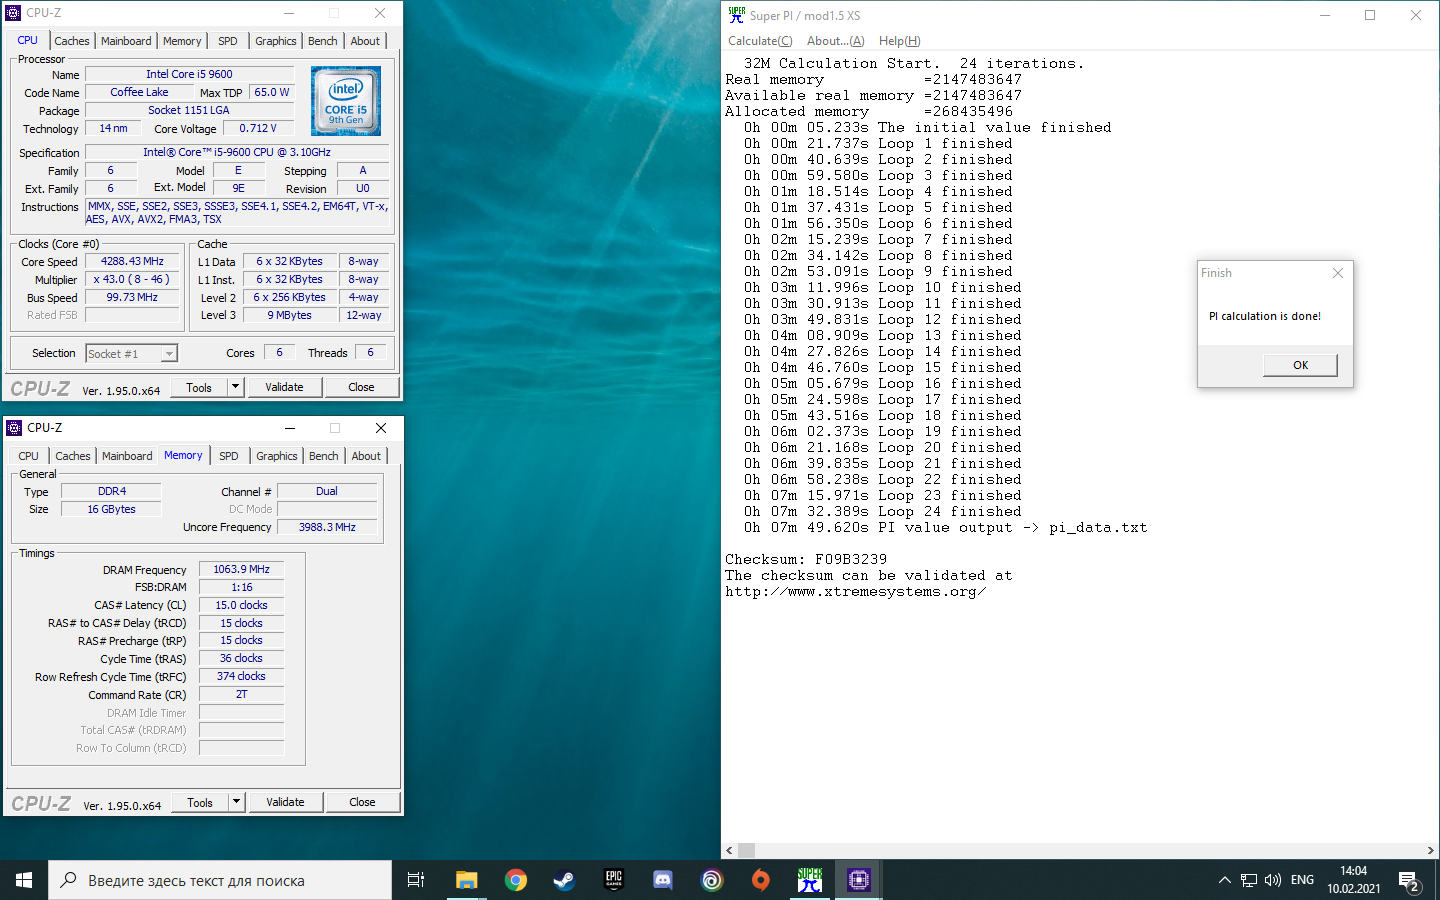Click the xtremesystems.org URL text
Viewport: 1440px width, 900px height.
(856, 591)
